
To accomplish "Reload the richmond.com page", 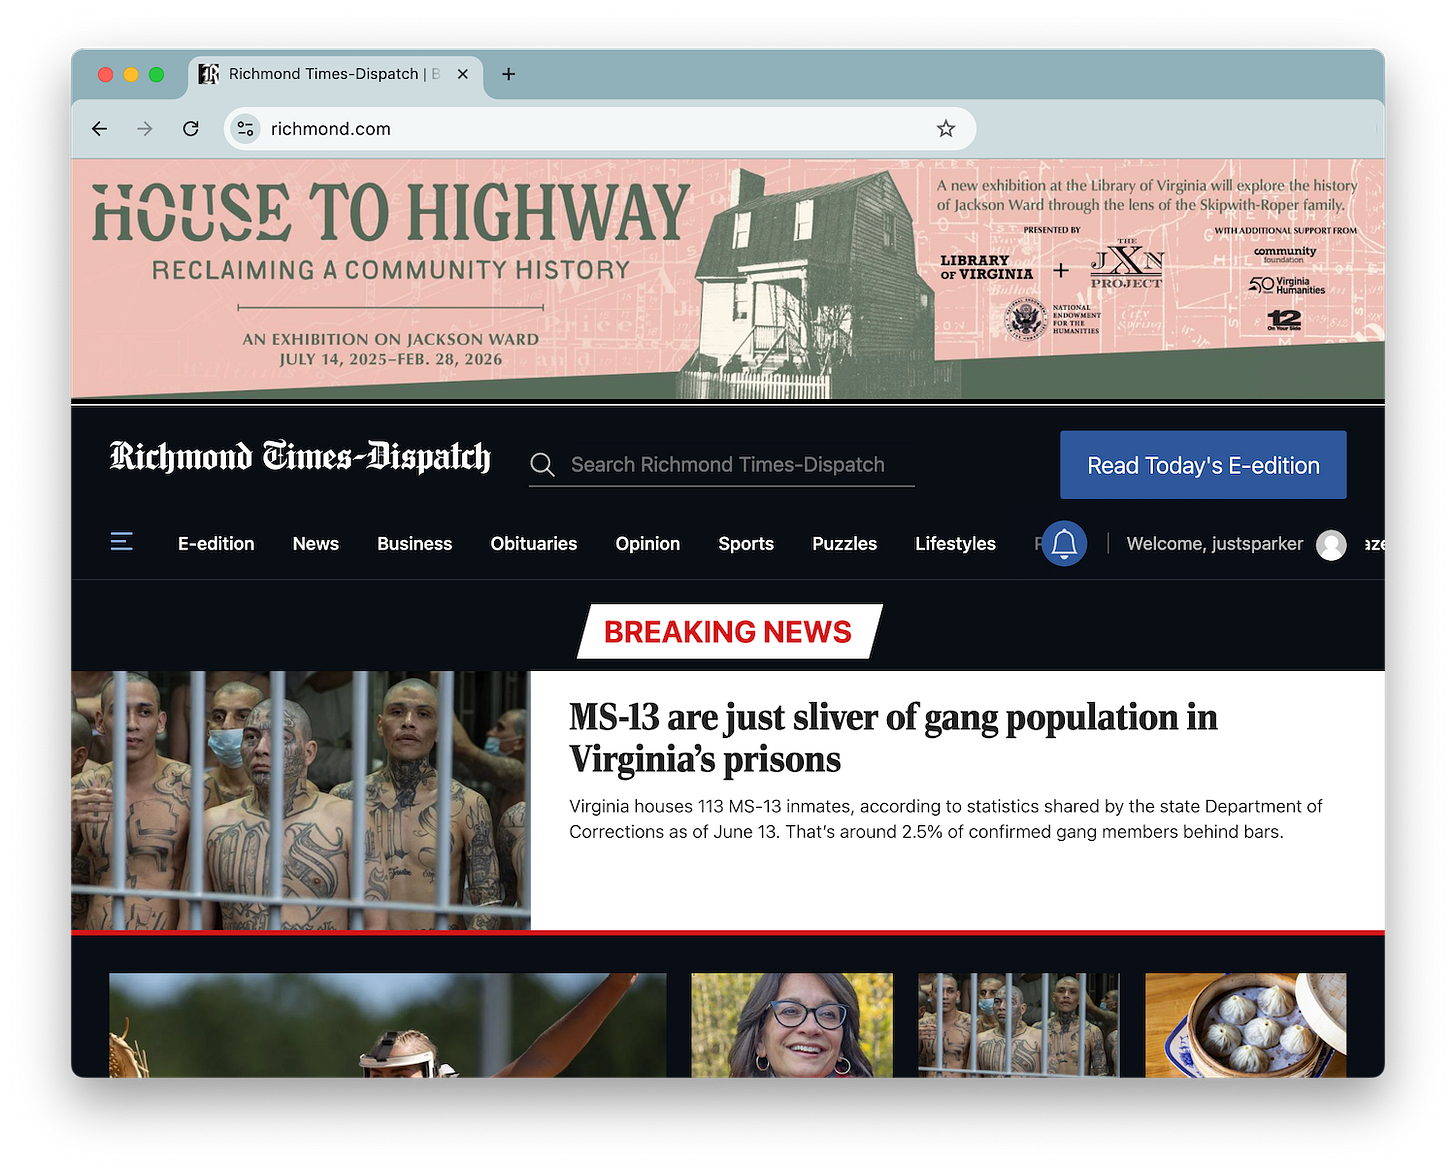I will [191, 129].
